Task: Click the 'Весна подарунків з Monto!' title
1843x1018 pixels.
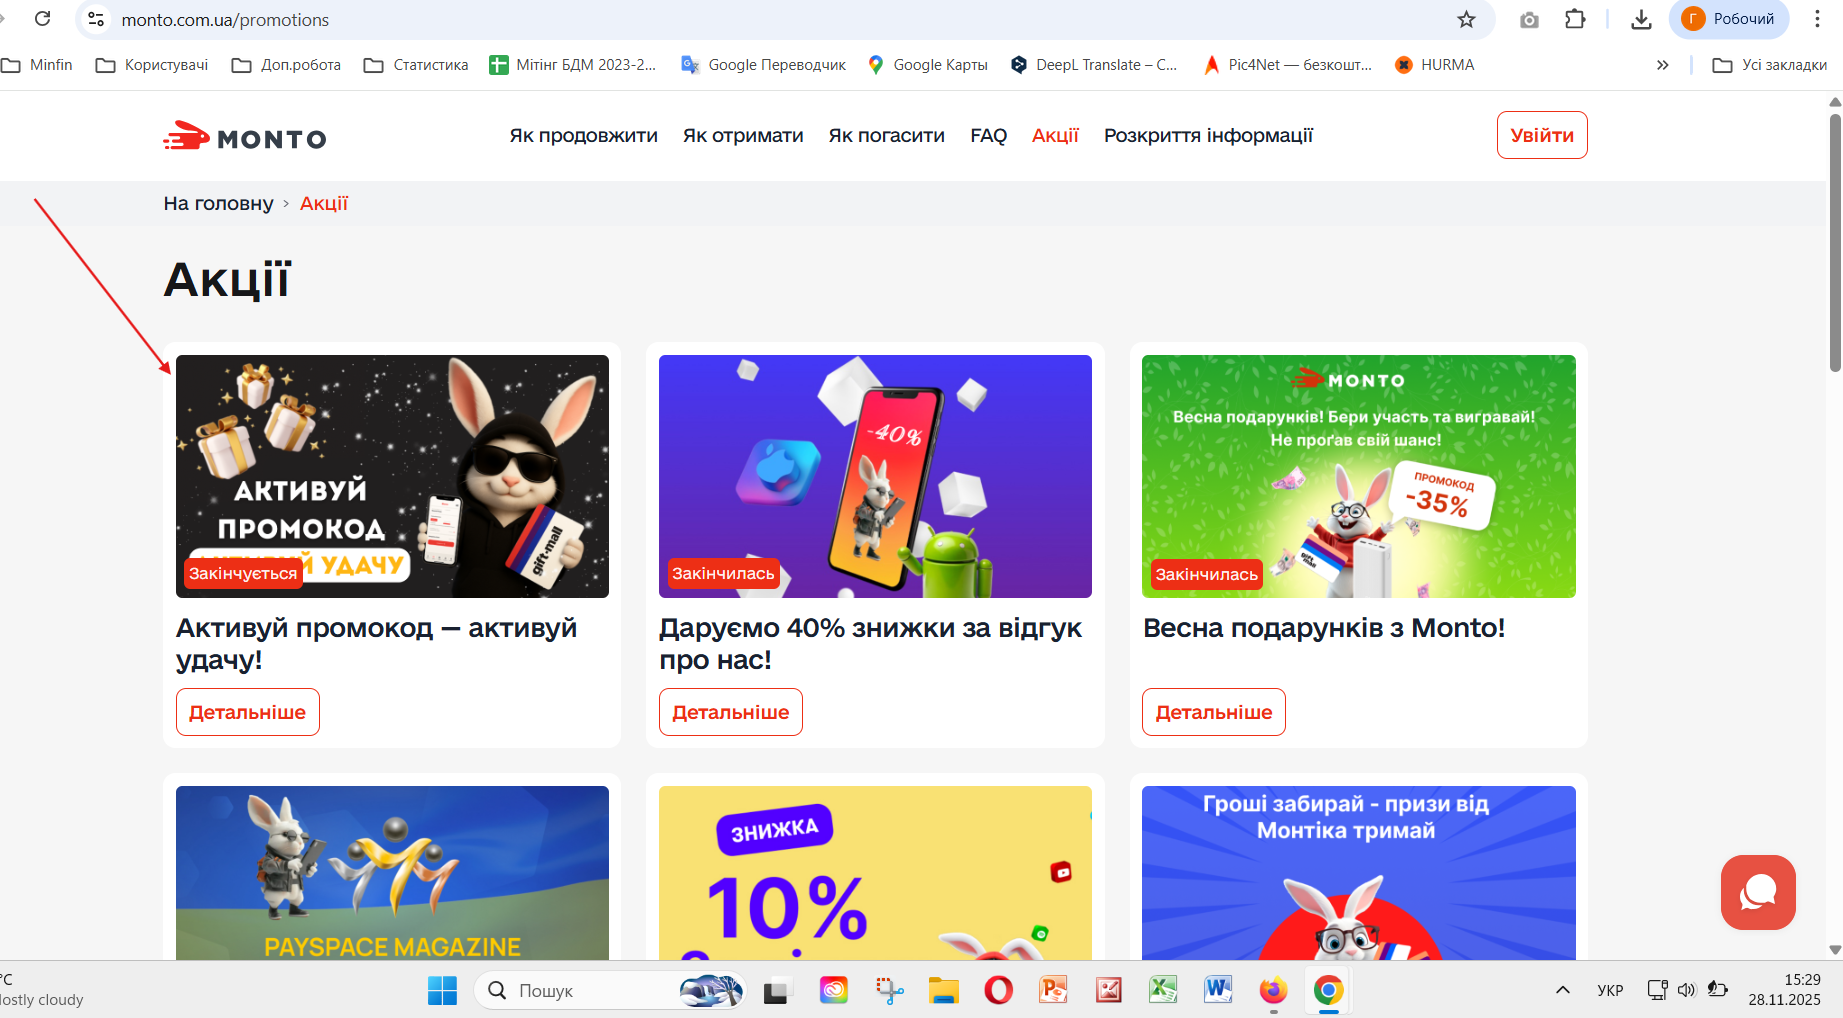Action: click(1324, 628)
